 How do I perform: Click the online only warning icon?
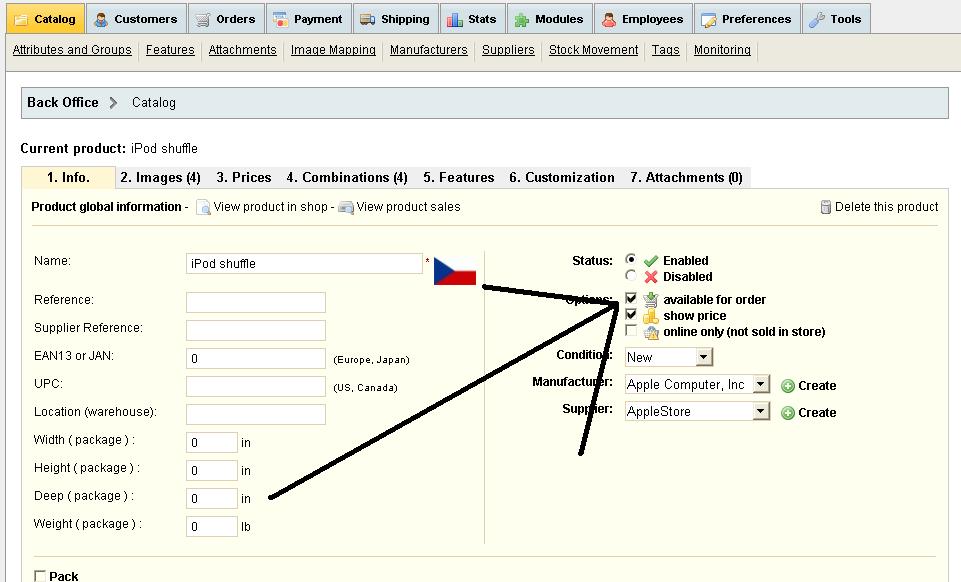(x=651, y=332)
